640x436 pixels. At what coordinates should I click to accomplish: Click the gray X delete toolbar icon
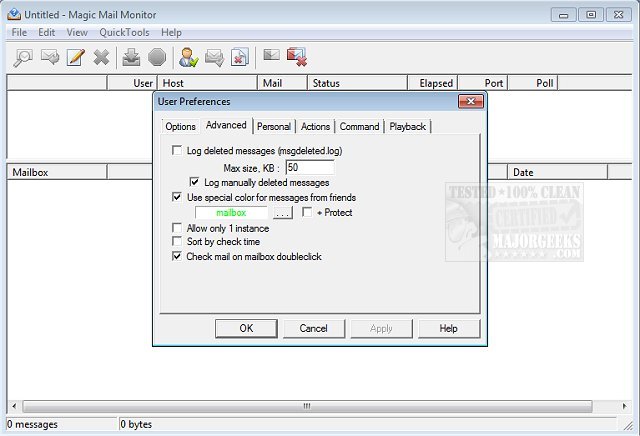[101, 58]
